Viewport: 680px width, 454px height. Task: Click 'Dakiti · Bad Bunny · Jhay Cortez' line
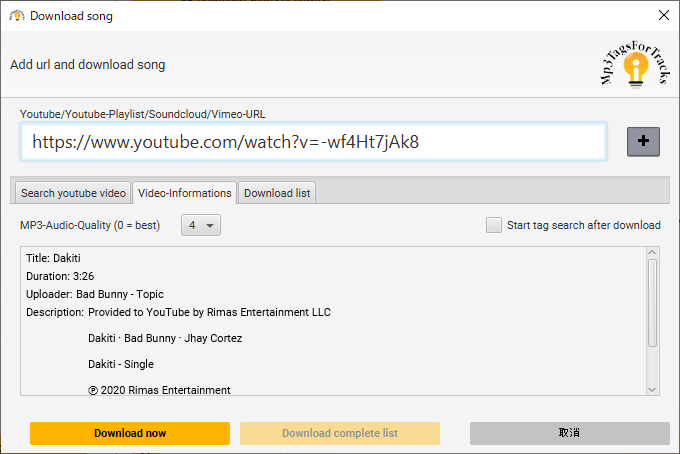tap(165, 338)
